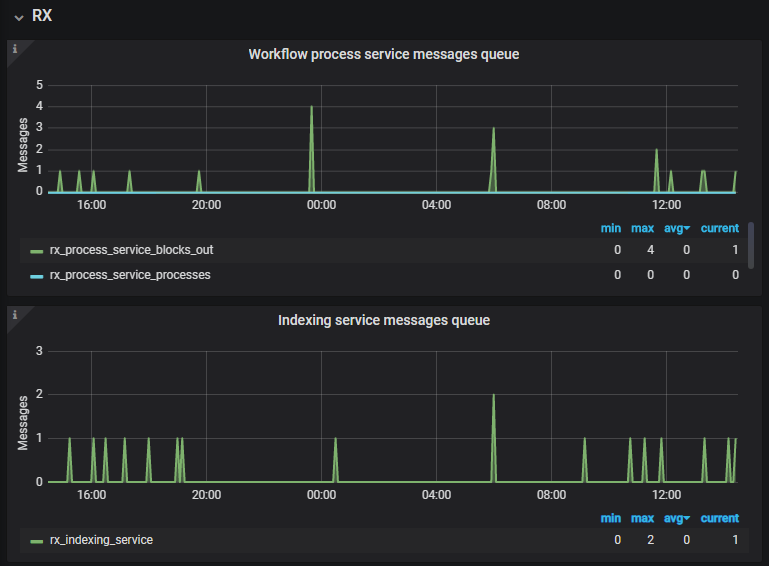Sort Indexing panel legend by current

[x=719, y=518]
